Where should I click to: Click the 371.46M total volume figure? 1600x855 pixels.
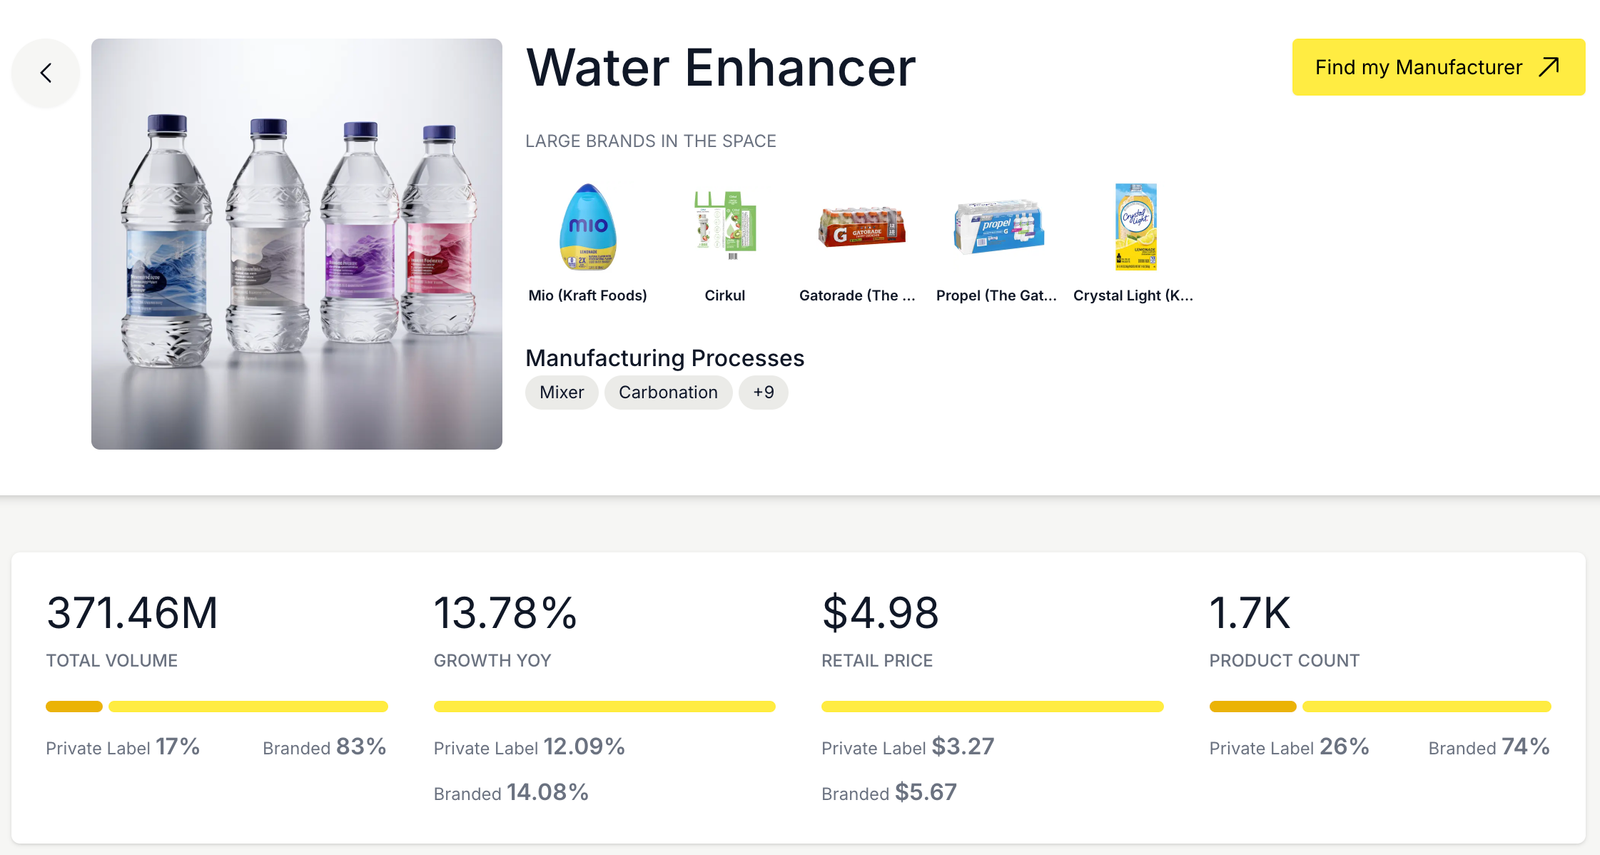[132, 613]
